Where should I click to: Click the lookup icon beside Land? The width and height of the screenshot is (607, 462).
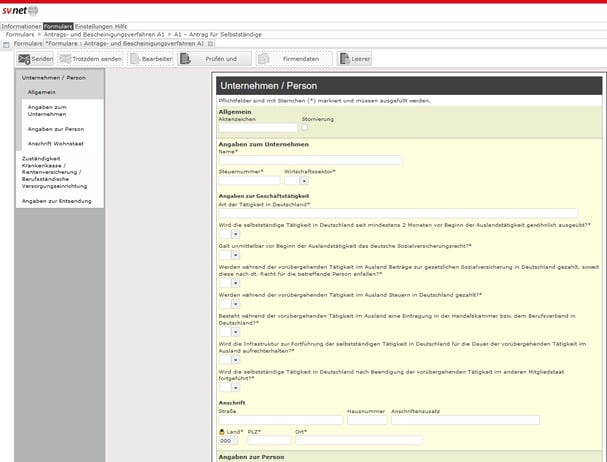tap(222, 431)
